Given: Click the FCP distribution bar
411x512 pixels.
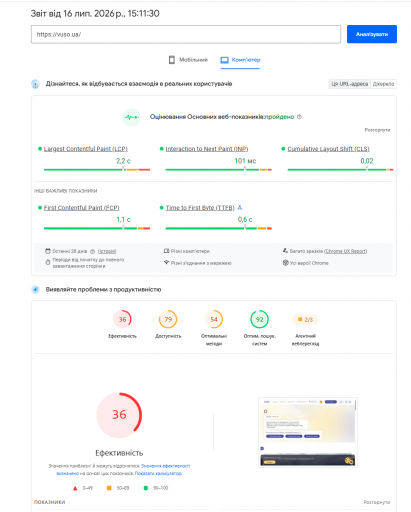Looking at the screenshot, I should [x=97, y=228].
